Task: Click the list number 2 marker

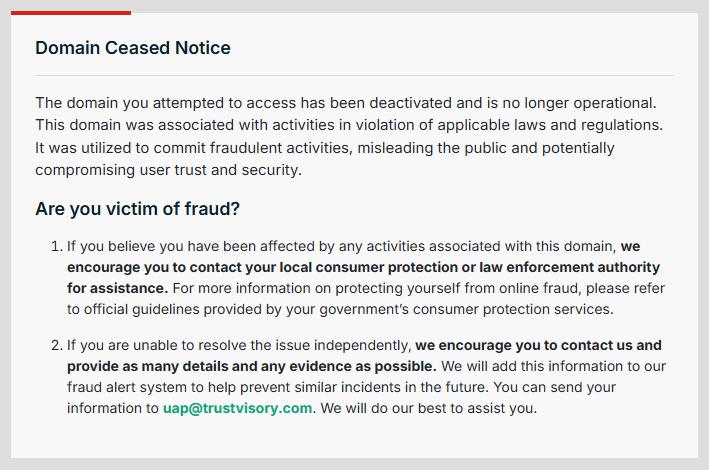Action: [55, 345]
